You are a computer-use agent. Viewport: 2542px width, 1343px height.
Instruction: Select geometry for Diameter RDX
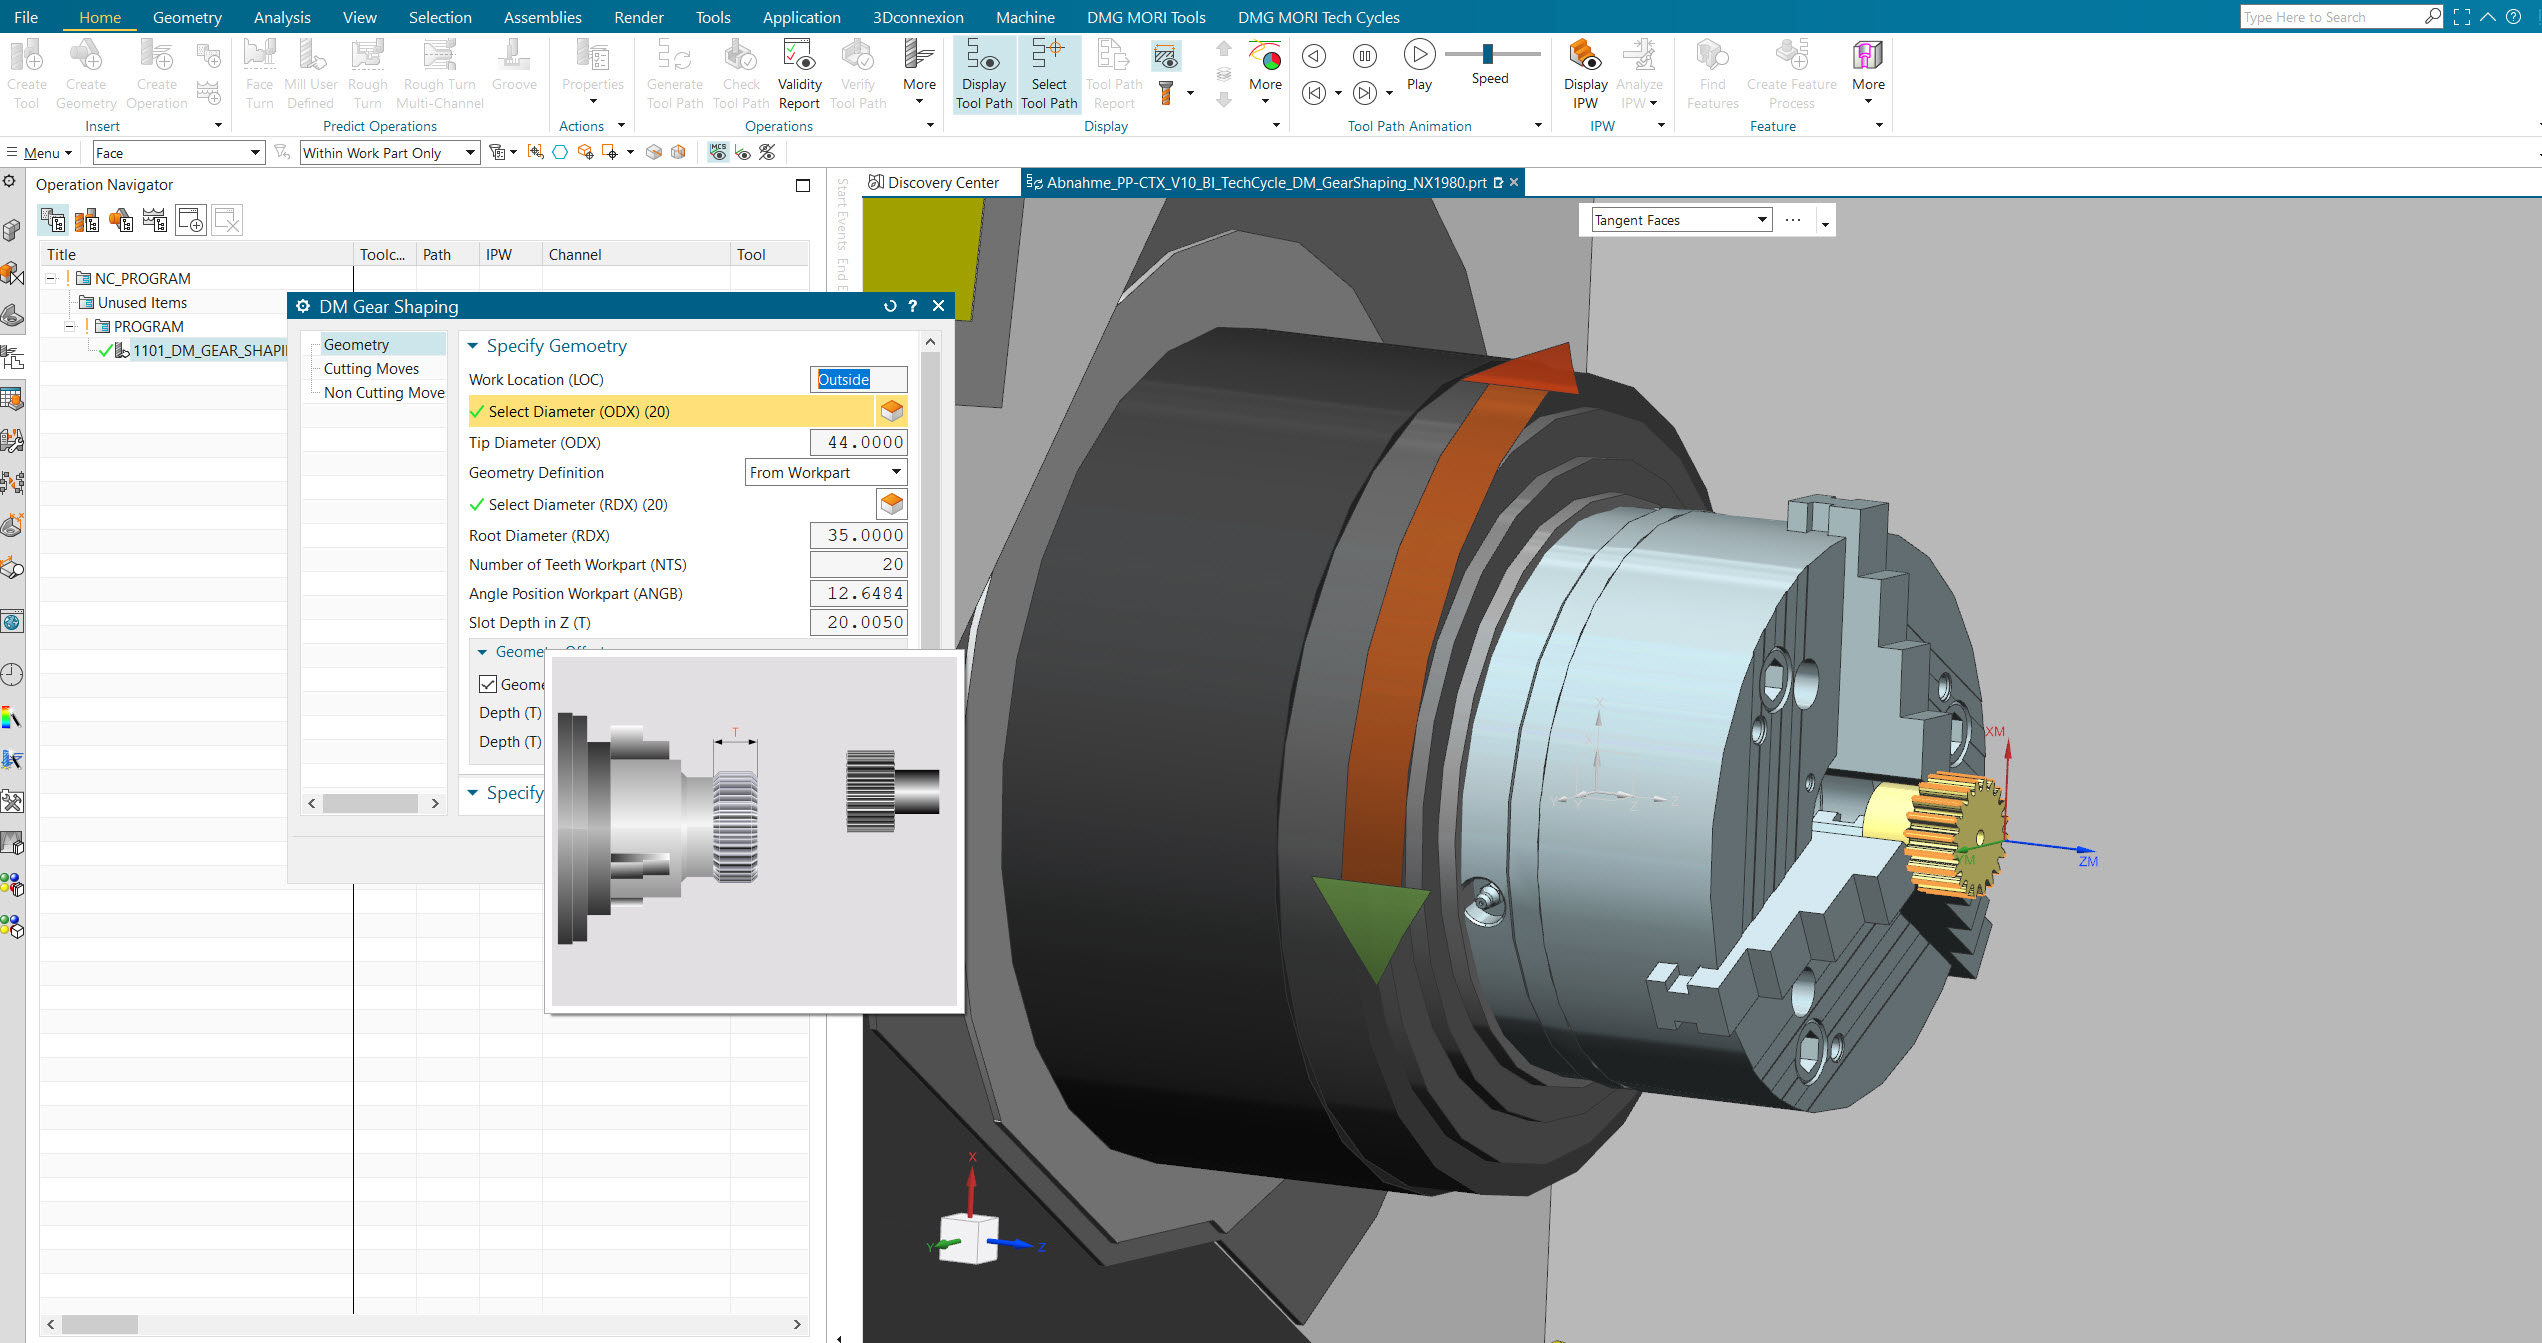(892, 504)
